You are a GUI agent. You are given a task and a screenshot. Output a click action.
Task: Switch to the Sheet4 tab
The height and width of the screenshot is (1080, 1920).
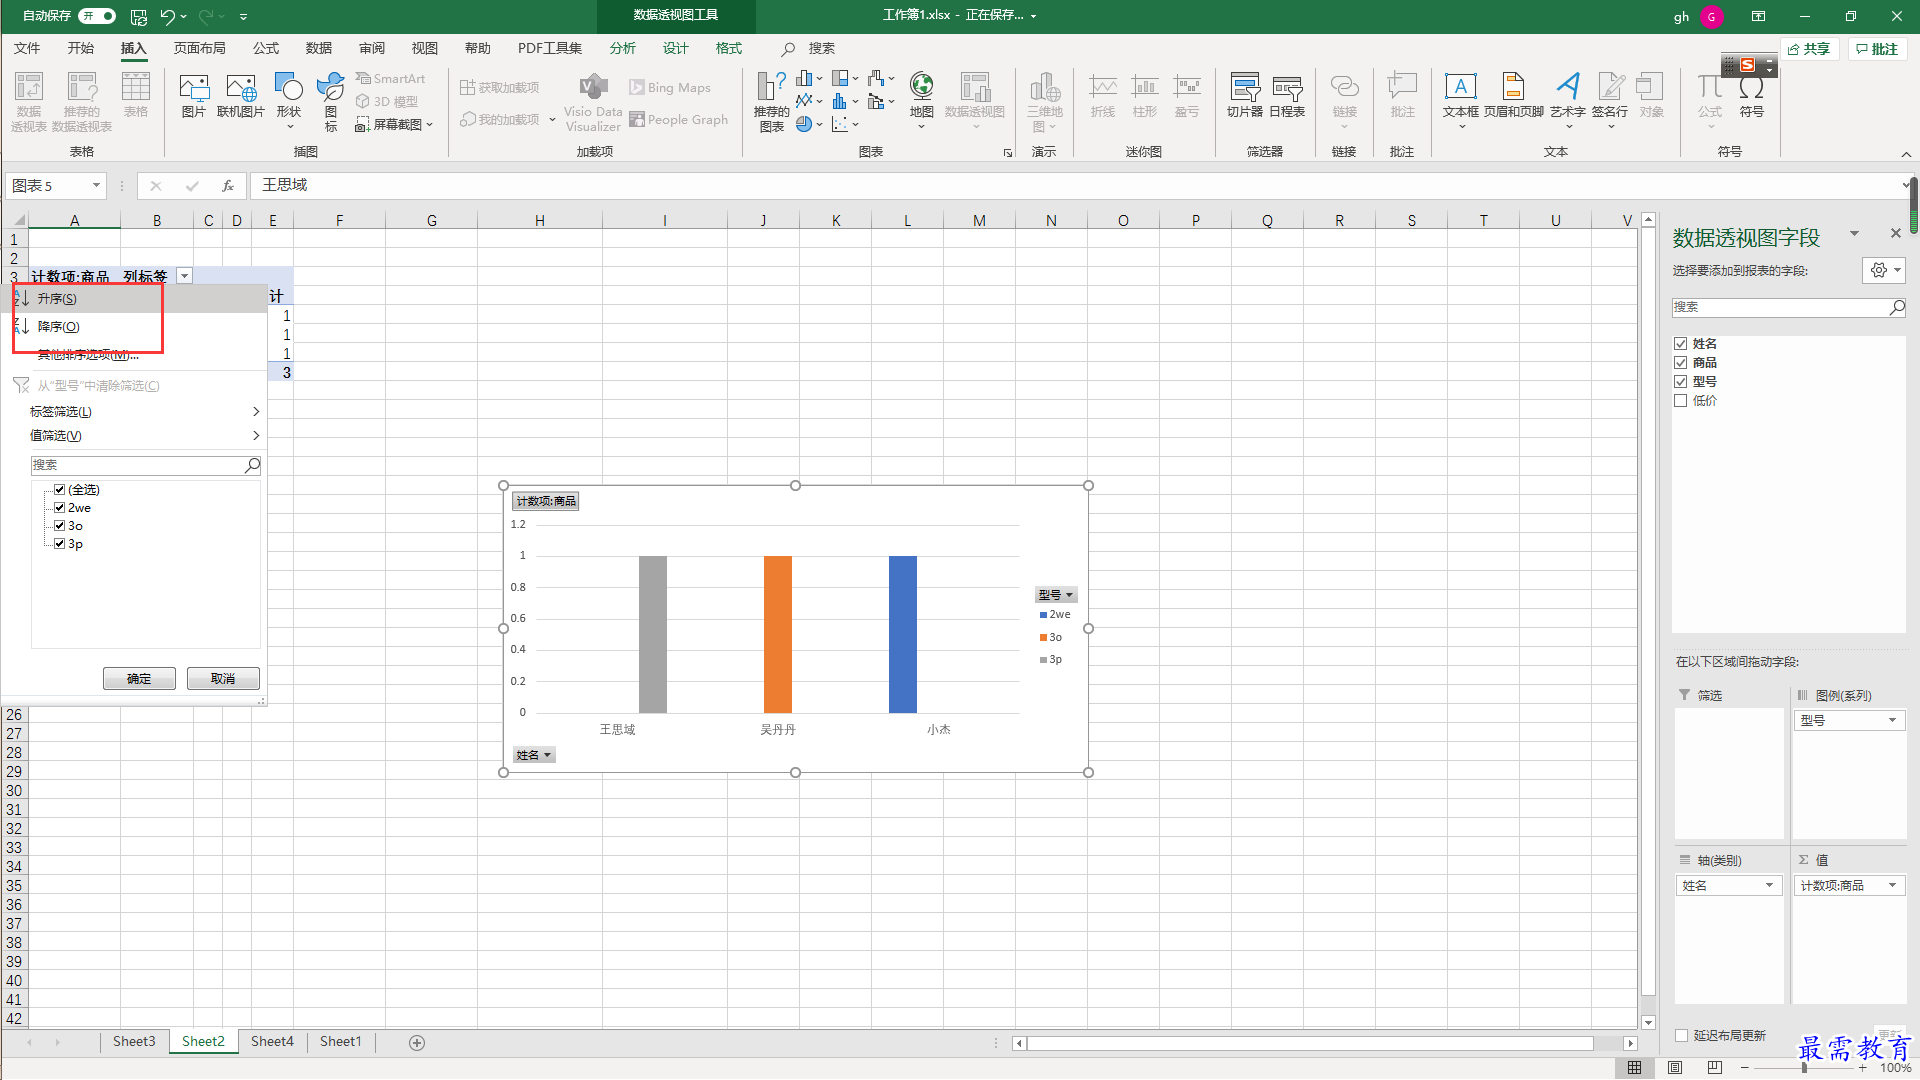click(272, 1042)
